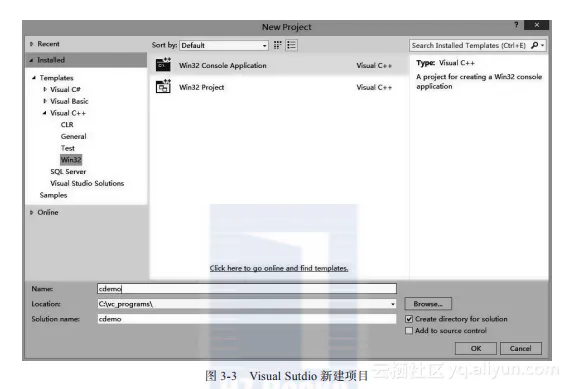This screenshot has height=389, width=570.
Task: Click the Solution name text field
Action: pos(247,319)
